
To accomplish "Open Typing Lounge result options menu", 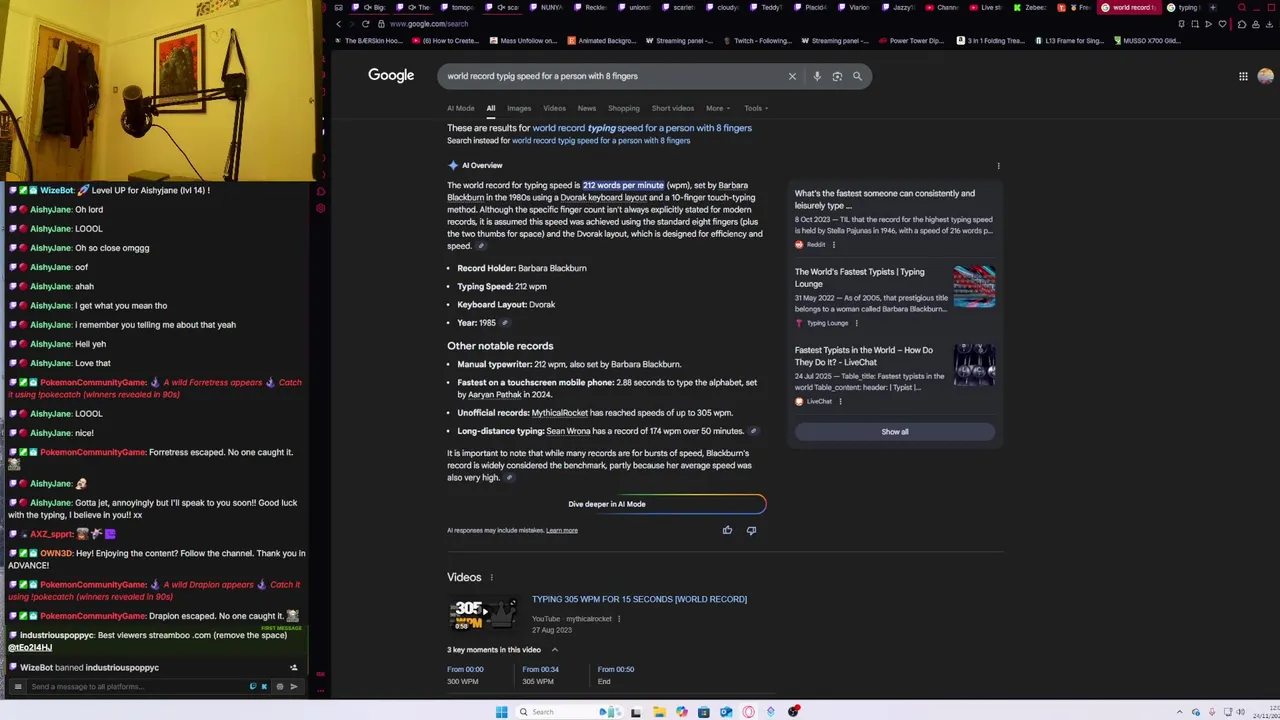I will pos(856,323).
